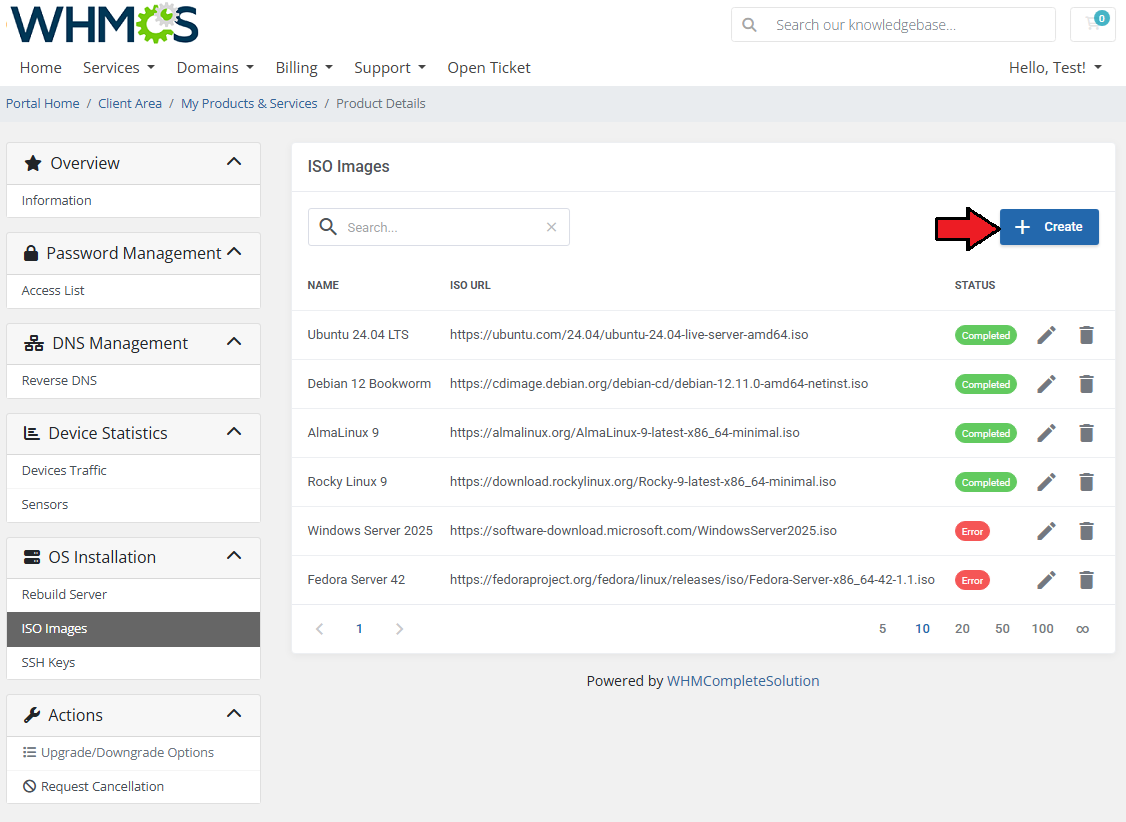Image resolution: width=1126 pixels, height=822 pixels.
Task: Open the Hello, Test! account dropdown
Action: pos(1055,67)
